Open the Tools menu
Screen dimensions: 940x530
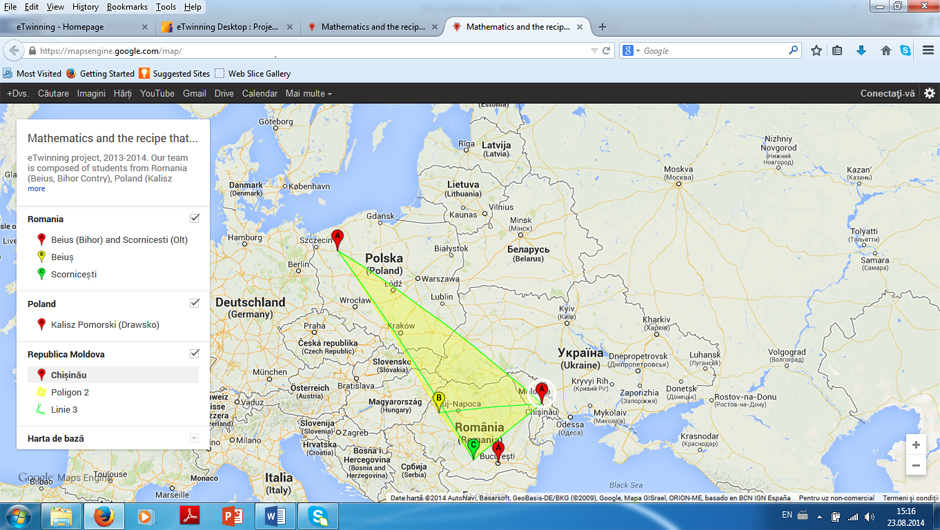click(x=166, y=7)
